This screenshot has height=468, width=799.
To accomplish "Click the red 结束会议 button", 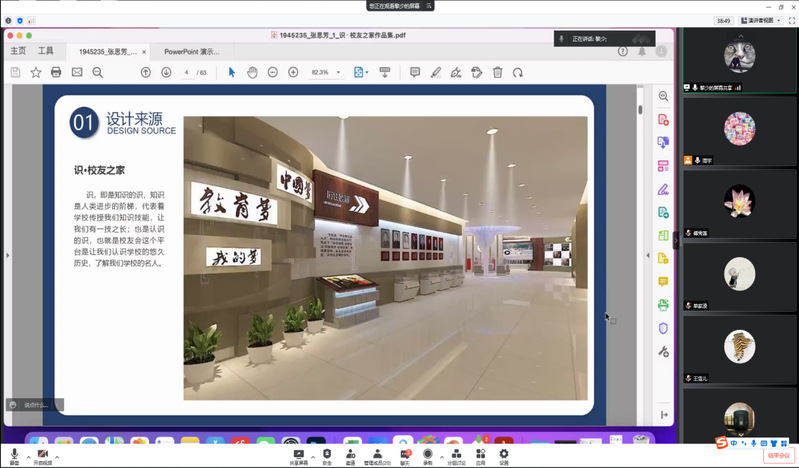I will (777, 455).
